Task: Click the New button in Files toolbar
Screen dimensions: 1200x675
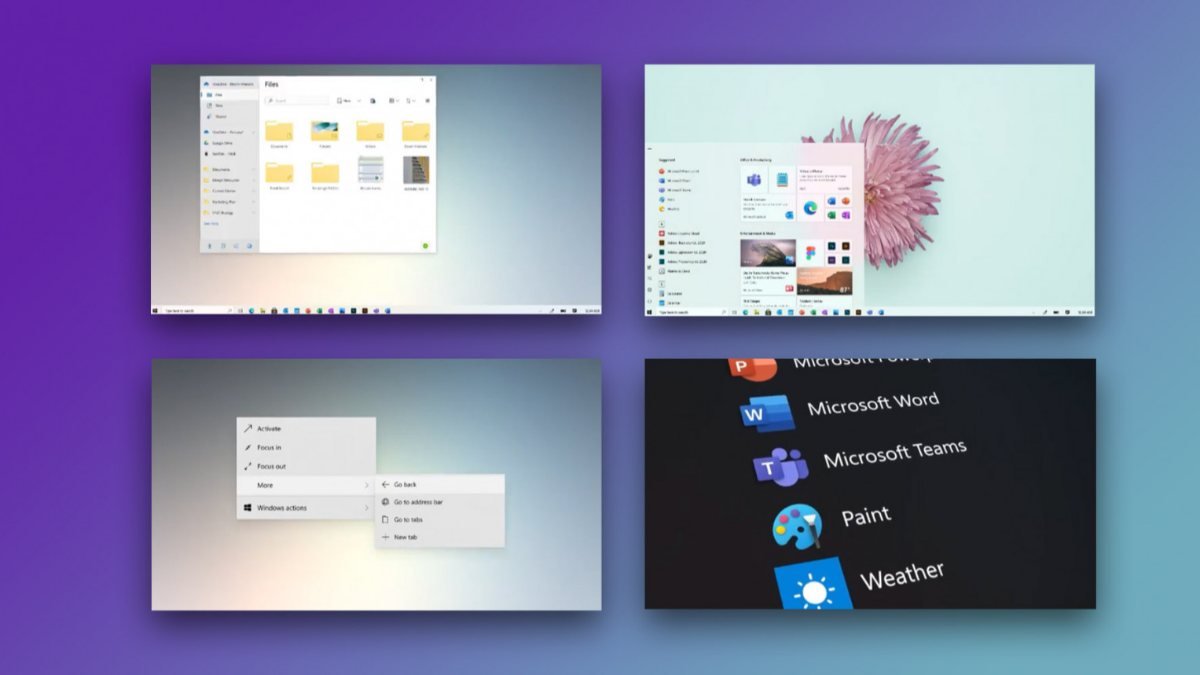Action: pos(343,100)
